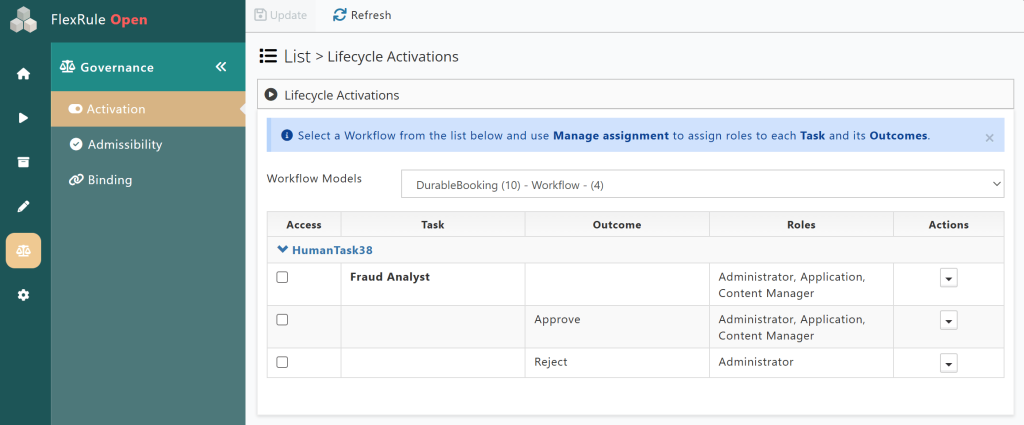Click the Access column header
1024x425 pixels.
click(304, 225)
